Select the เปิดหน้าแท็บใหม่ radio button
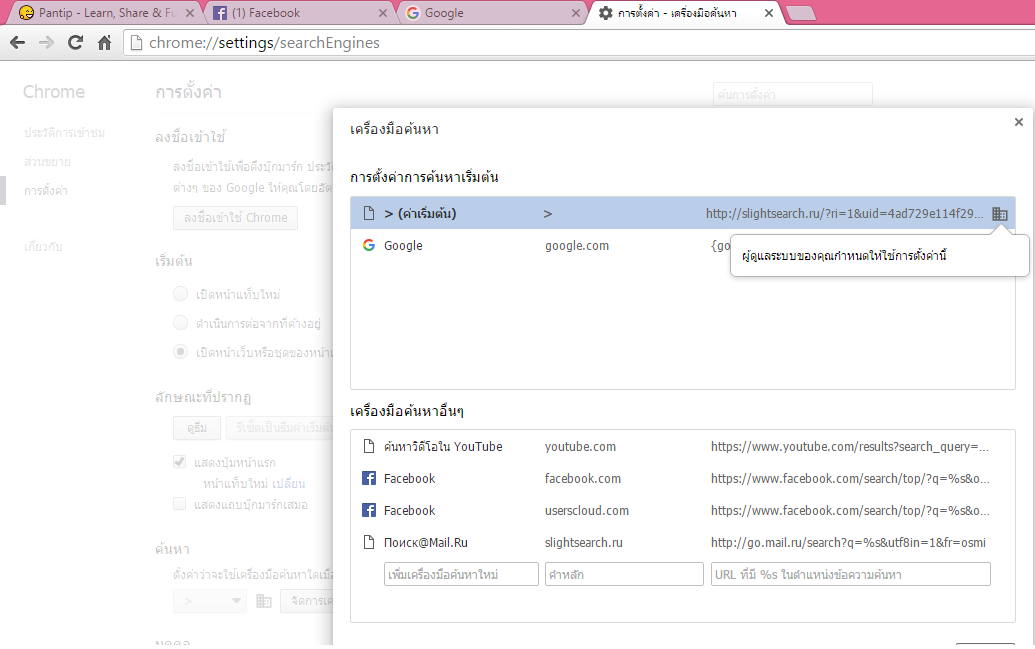This screenshot has height=649, width=1035. click(x=180, y=294)
